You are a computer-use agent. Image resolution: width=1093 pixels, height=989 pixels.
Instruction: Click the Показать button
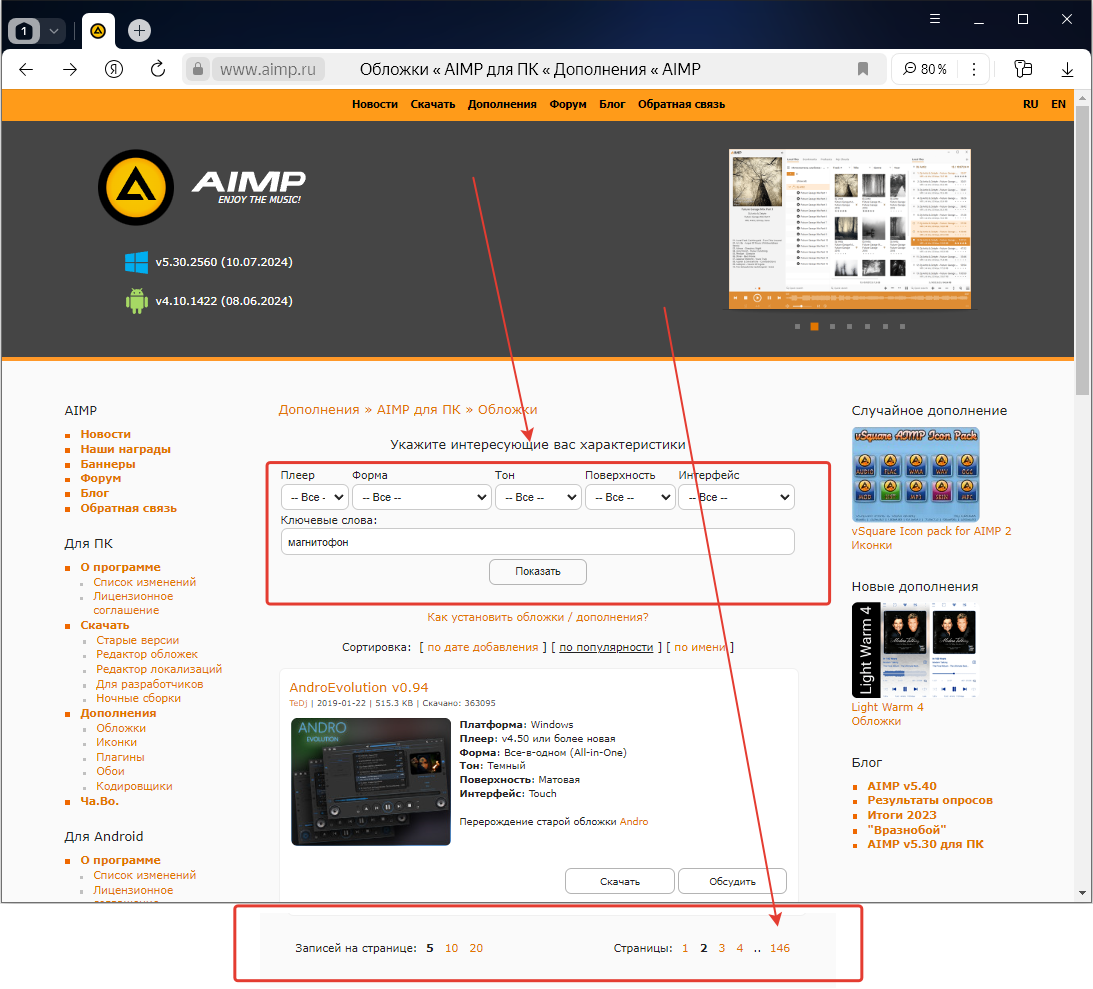537,572
